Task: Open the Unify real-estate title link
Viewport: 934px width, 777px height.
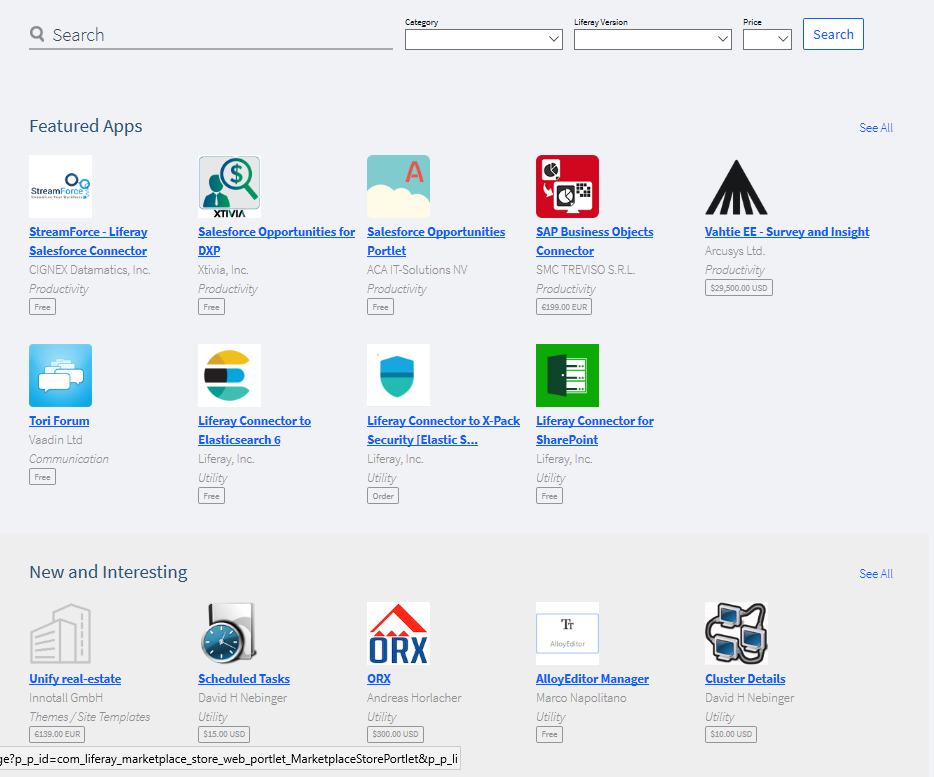Action: click(x=75, y=679)
